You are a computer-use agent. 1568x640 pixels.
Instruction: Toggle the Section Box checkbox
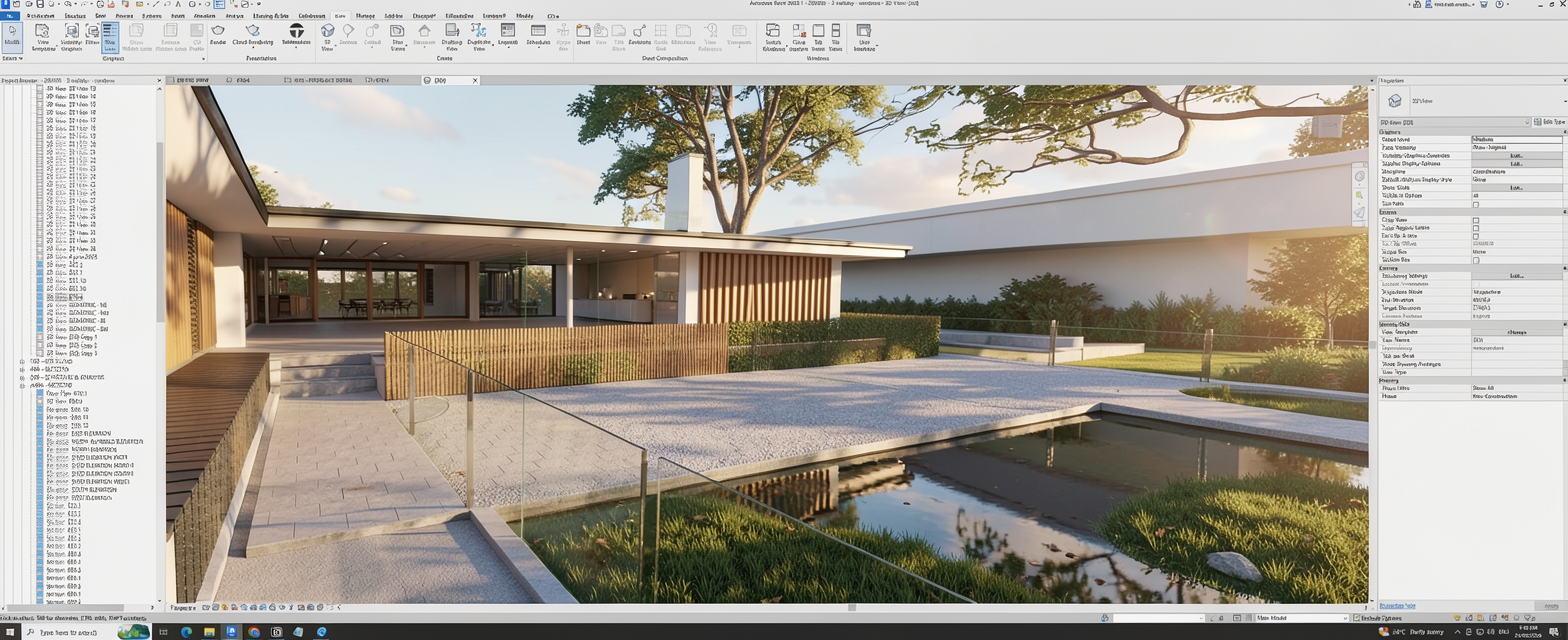1475,260
